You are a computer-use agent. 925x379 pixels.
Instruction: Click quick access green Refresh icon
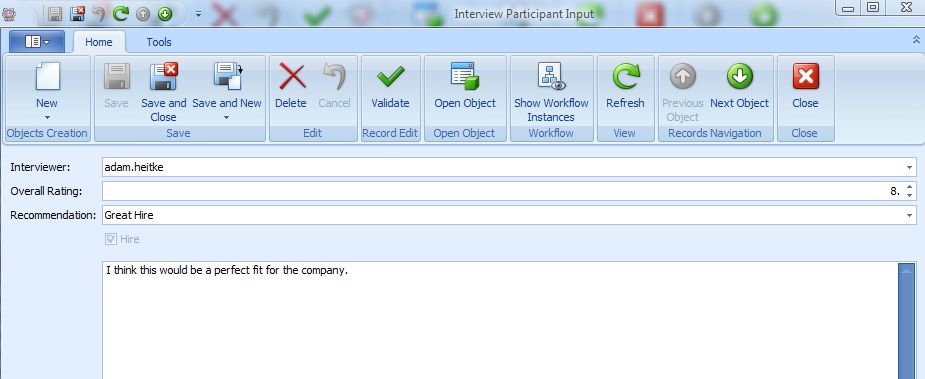tap(121, 14)
